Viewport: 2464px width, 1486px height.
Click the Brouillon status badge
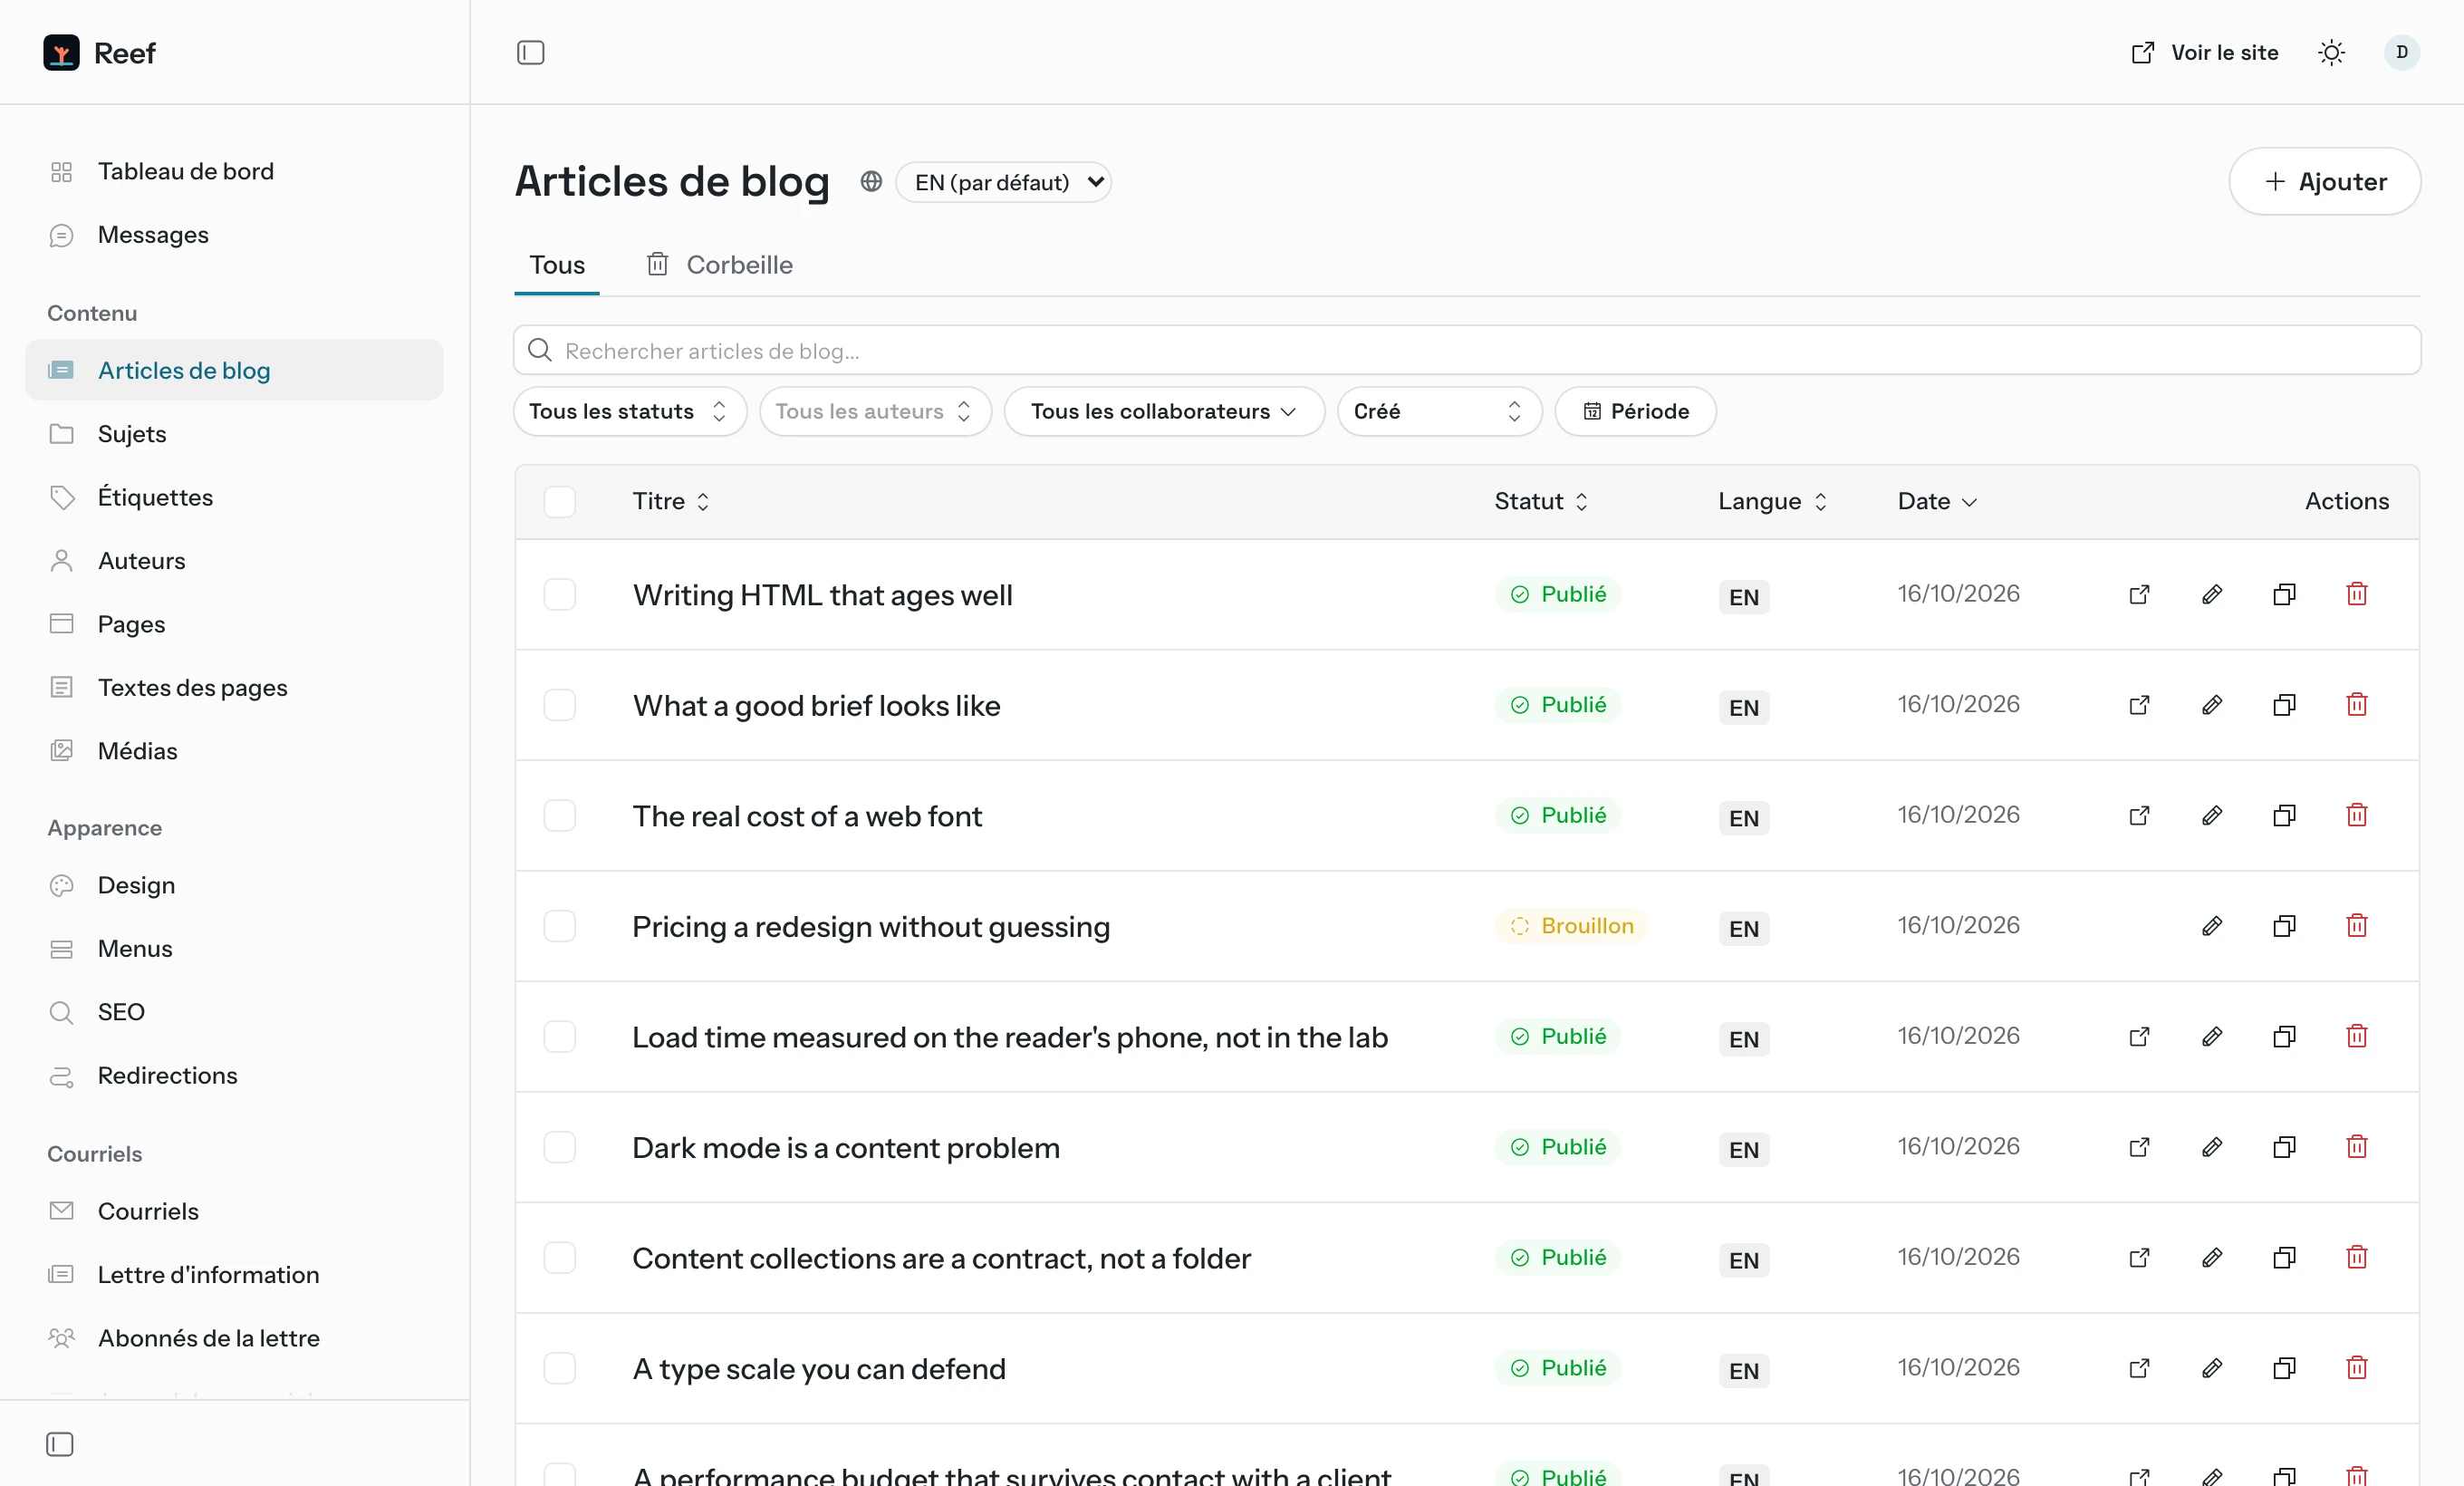click(x=1571, y=926)
